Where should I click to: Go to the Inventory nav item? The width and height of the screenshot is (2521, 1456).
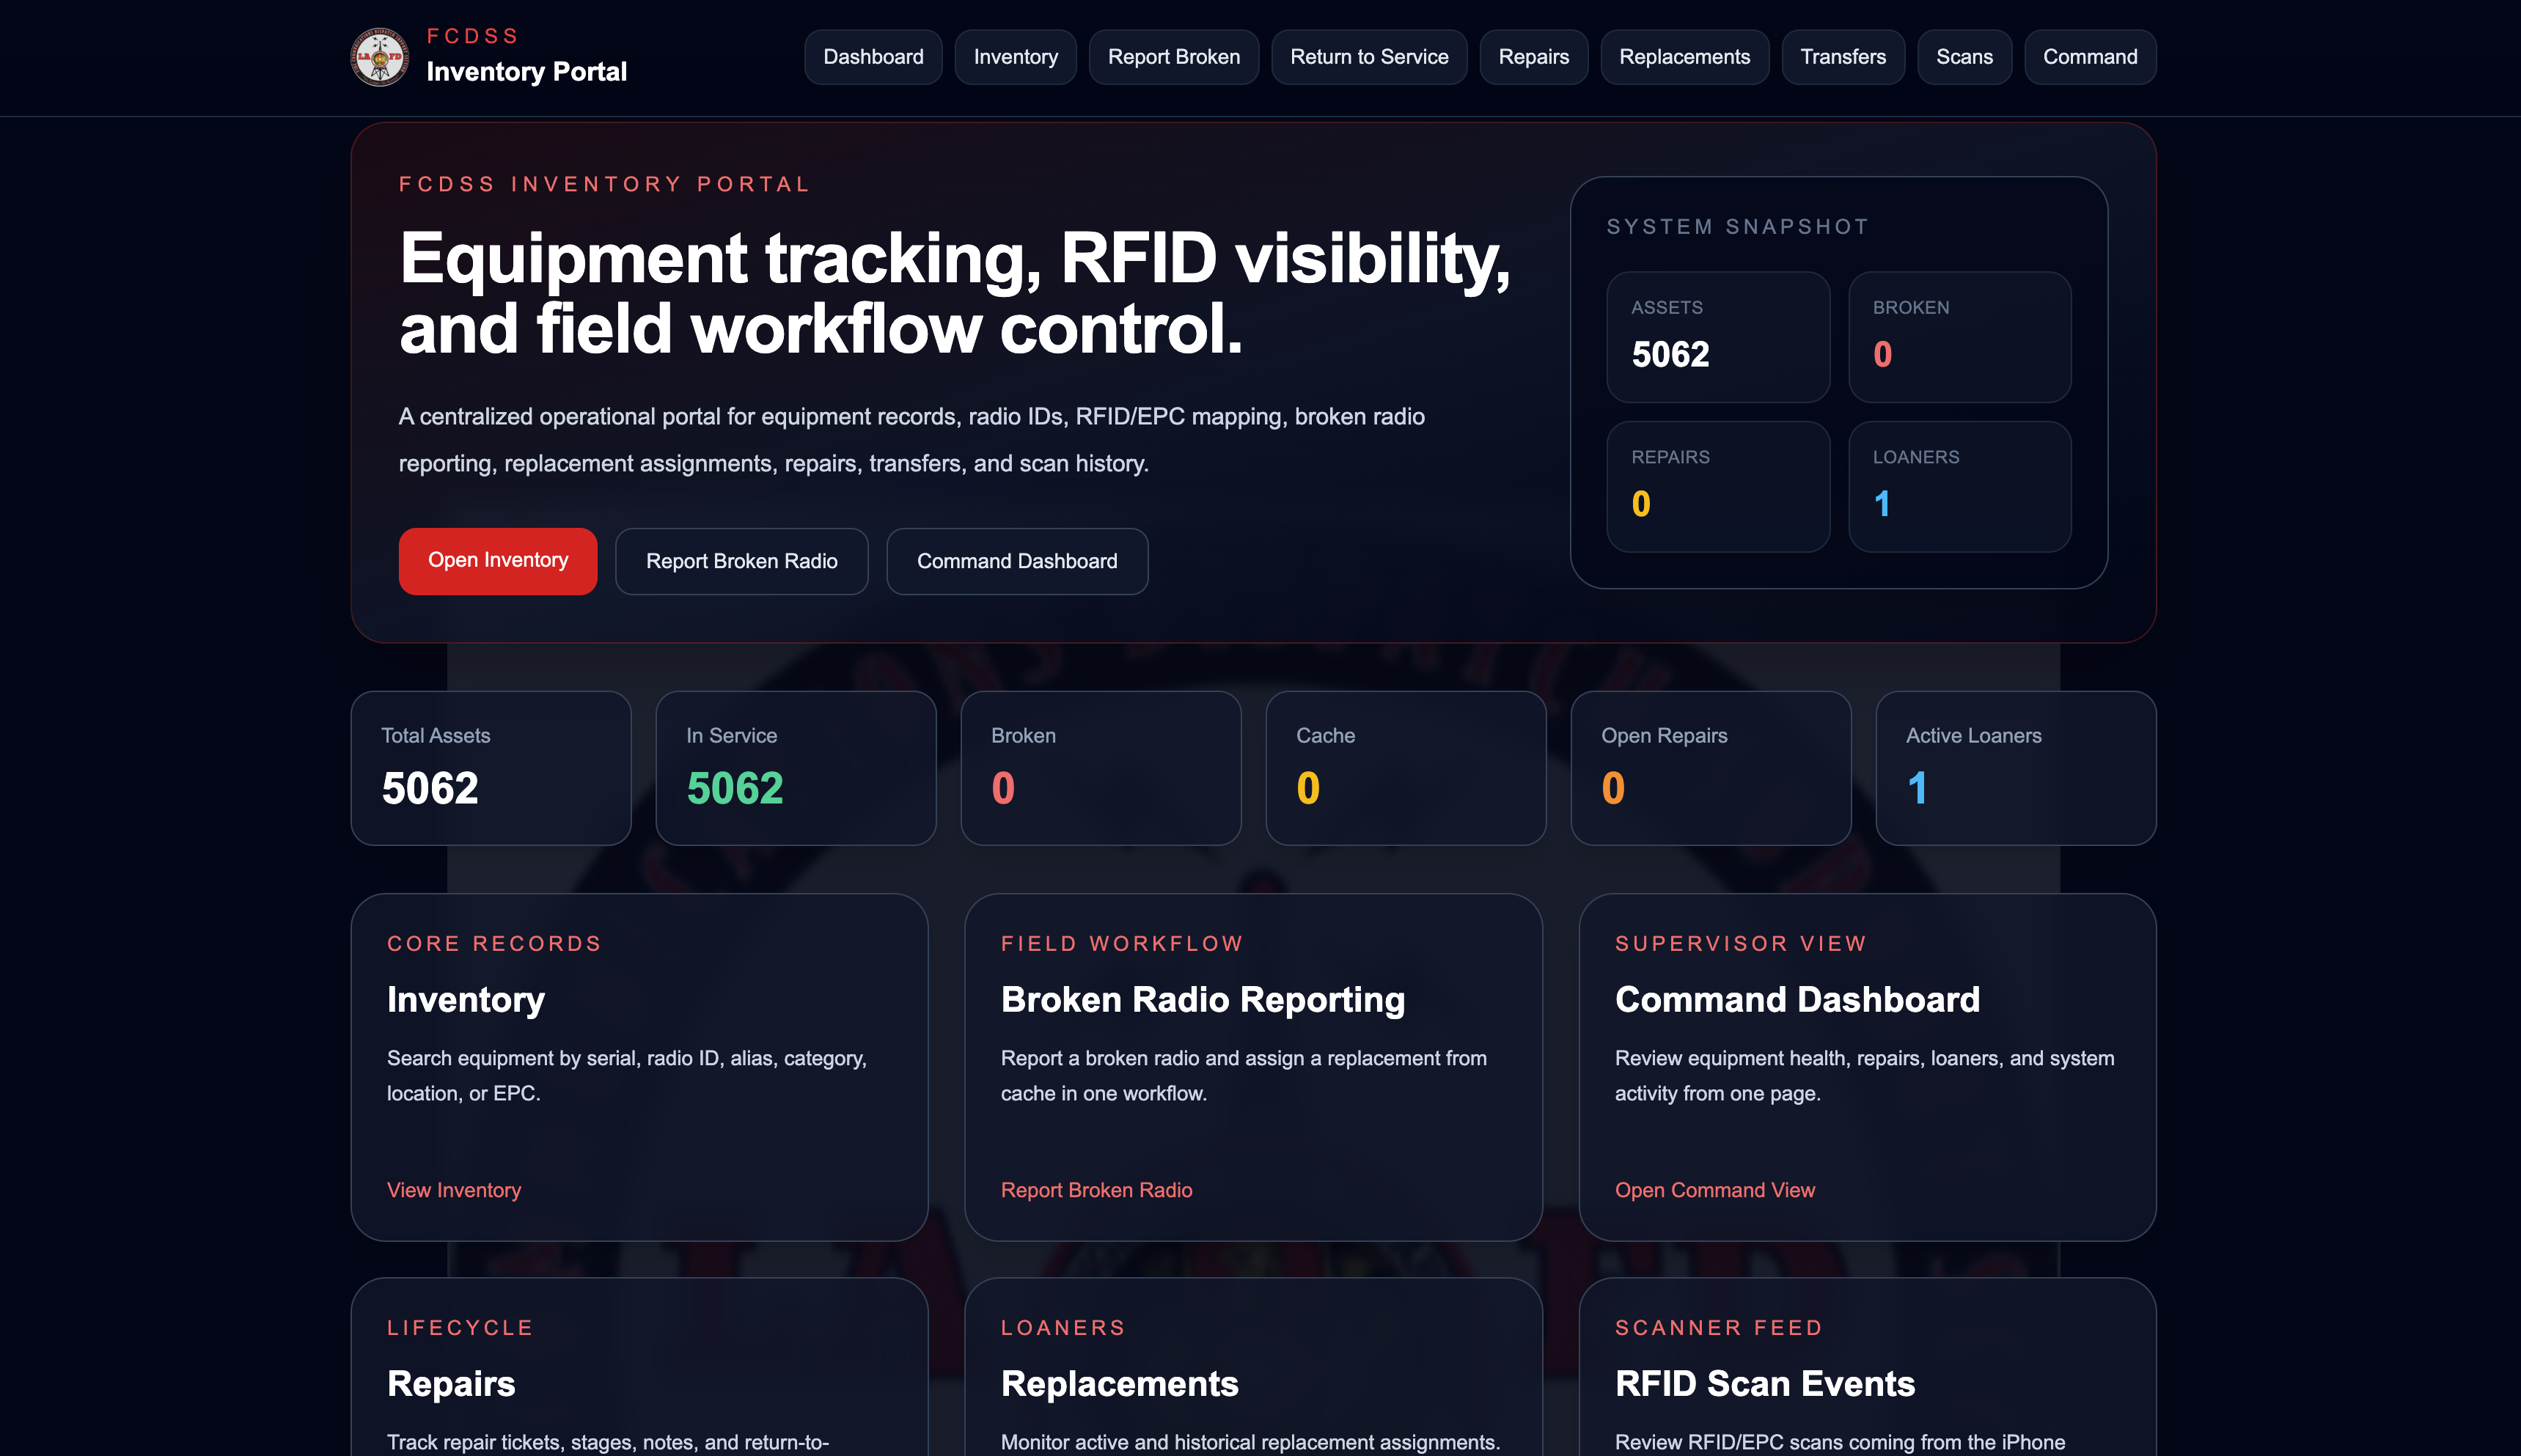point(1015,57)
